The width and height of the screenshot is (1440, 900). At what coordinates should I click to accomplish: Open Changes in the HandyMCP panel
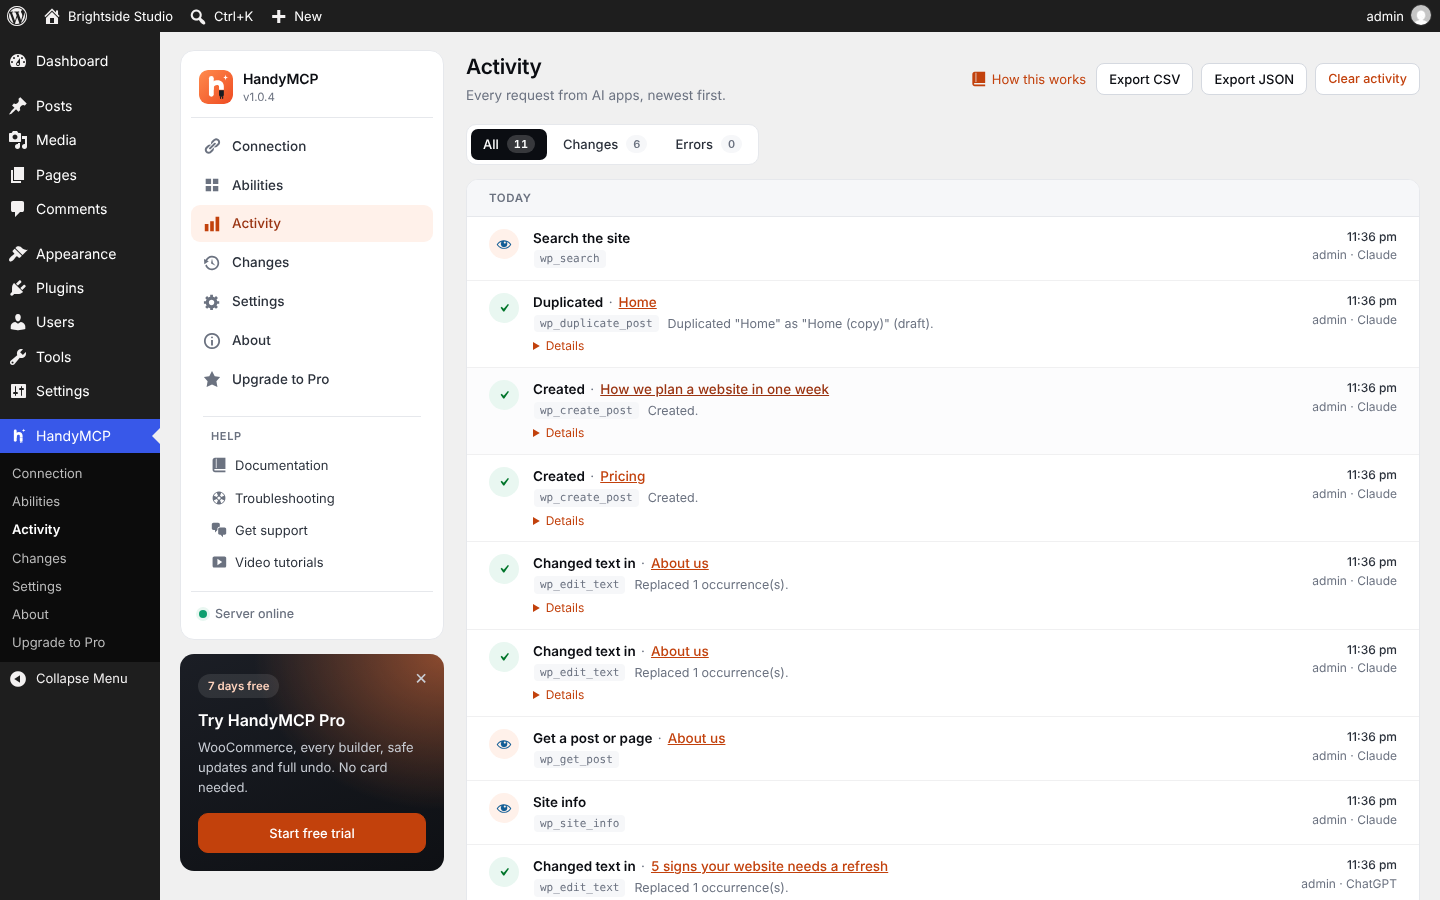coord(312,262)
